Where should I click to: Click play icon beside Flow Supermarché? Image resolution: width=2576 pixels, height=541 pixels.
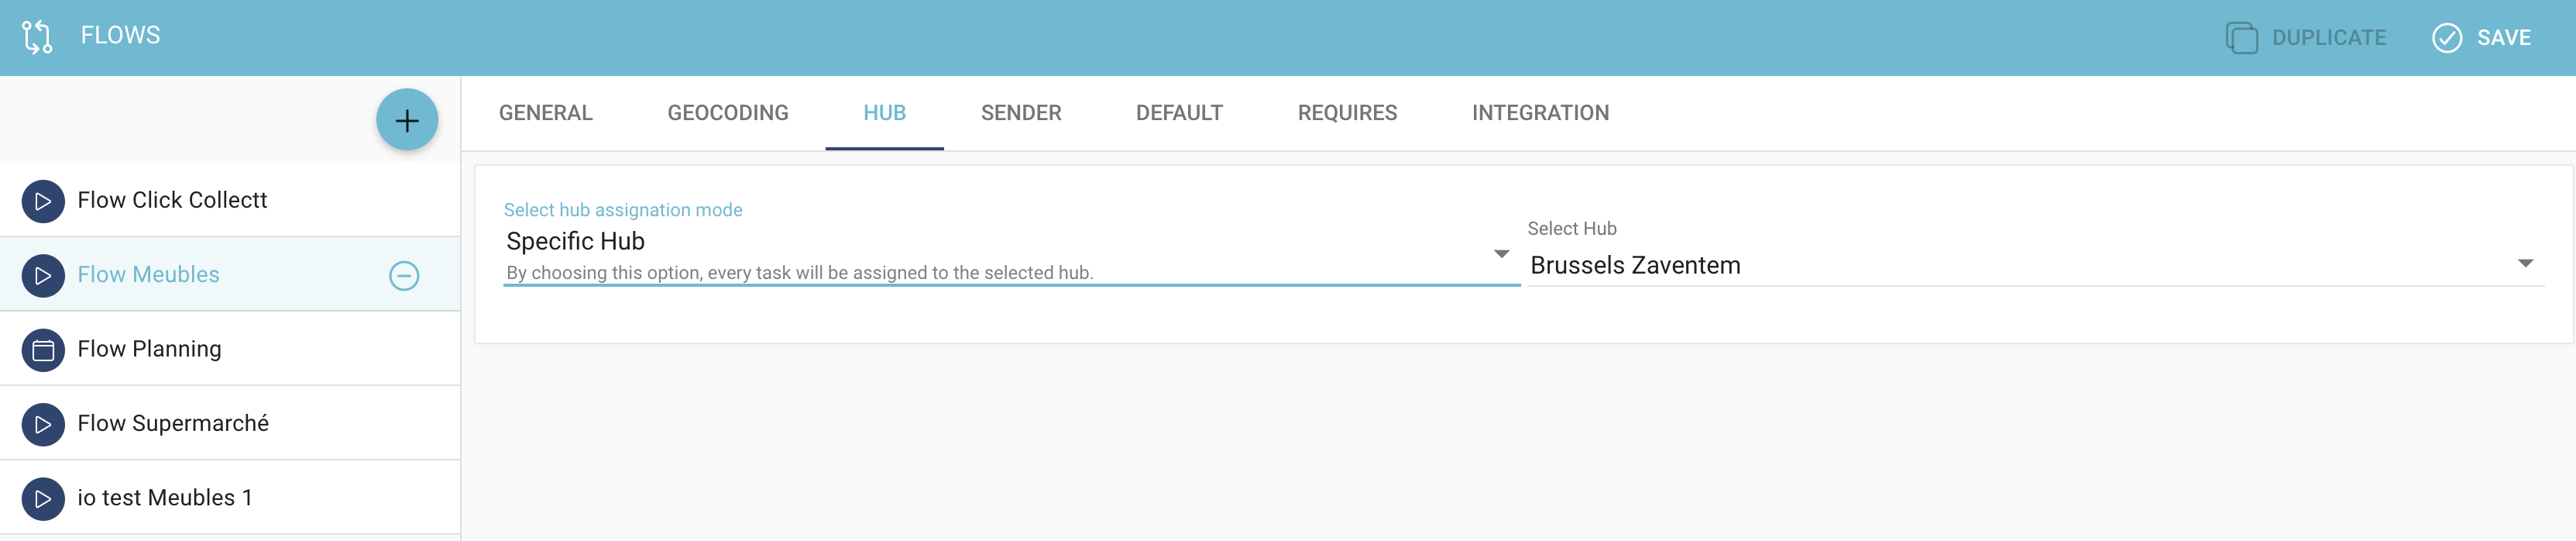[x=43, y=424]
